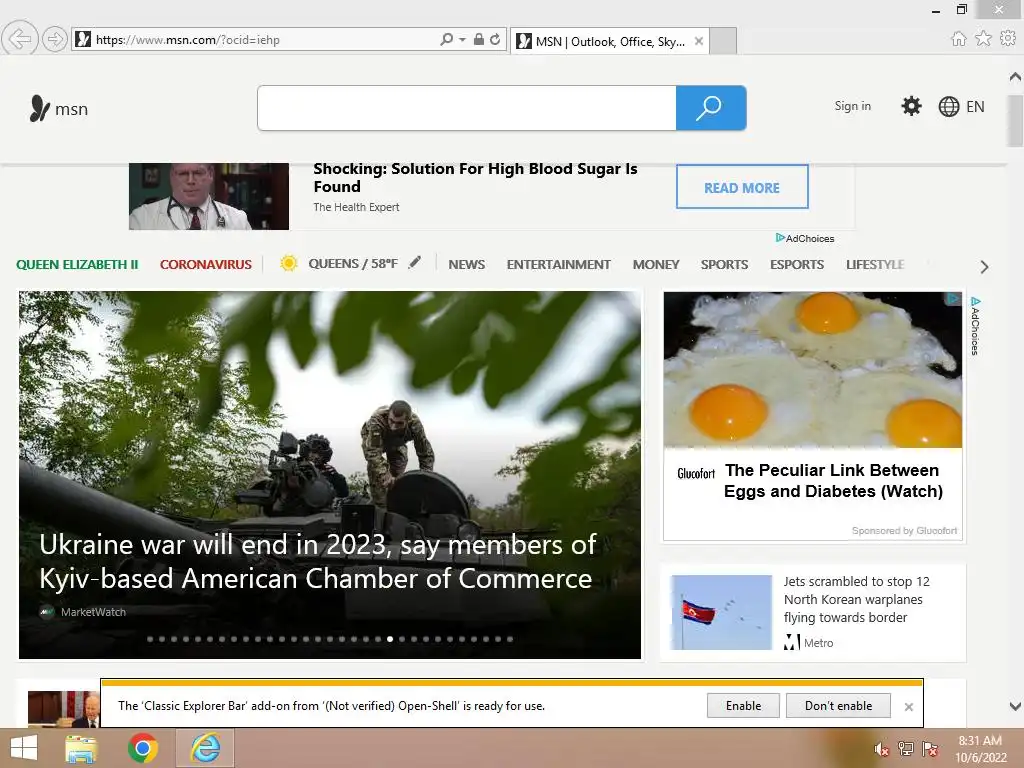The height and width of the screenshot is (768, 1024).
Task: Click Internet Explorer taskbar icon
Action: coord(205,748)
